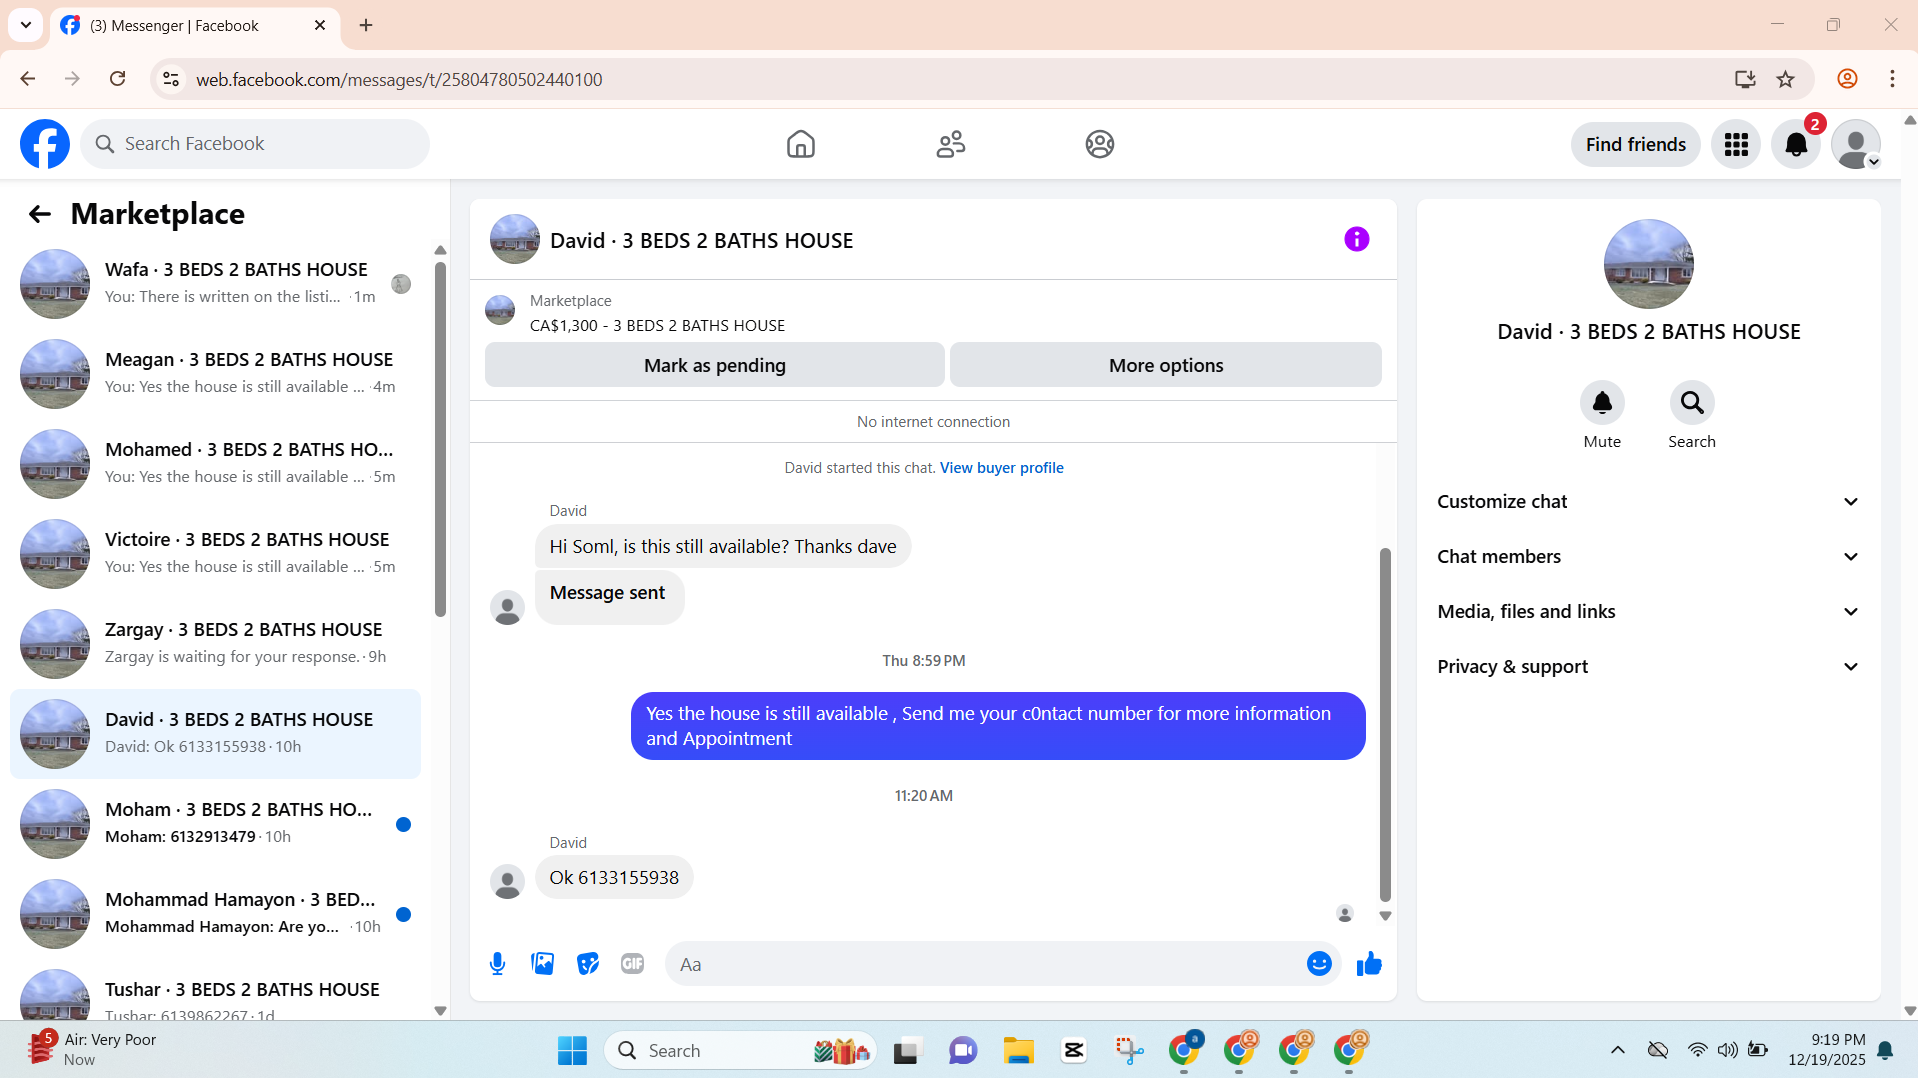The width and height of the screenshot is (1918, 1078).
Task: Send a thumbs up like
Action: click(1369, 964)
